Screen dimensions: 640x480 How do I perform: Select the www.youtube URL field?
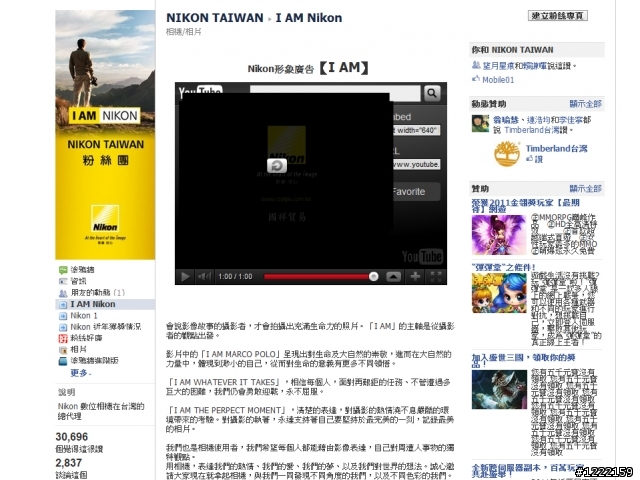tap(416, 164)
